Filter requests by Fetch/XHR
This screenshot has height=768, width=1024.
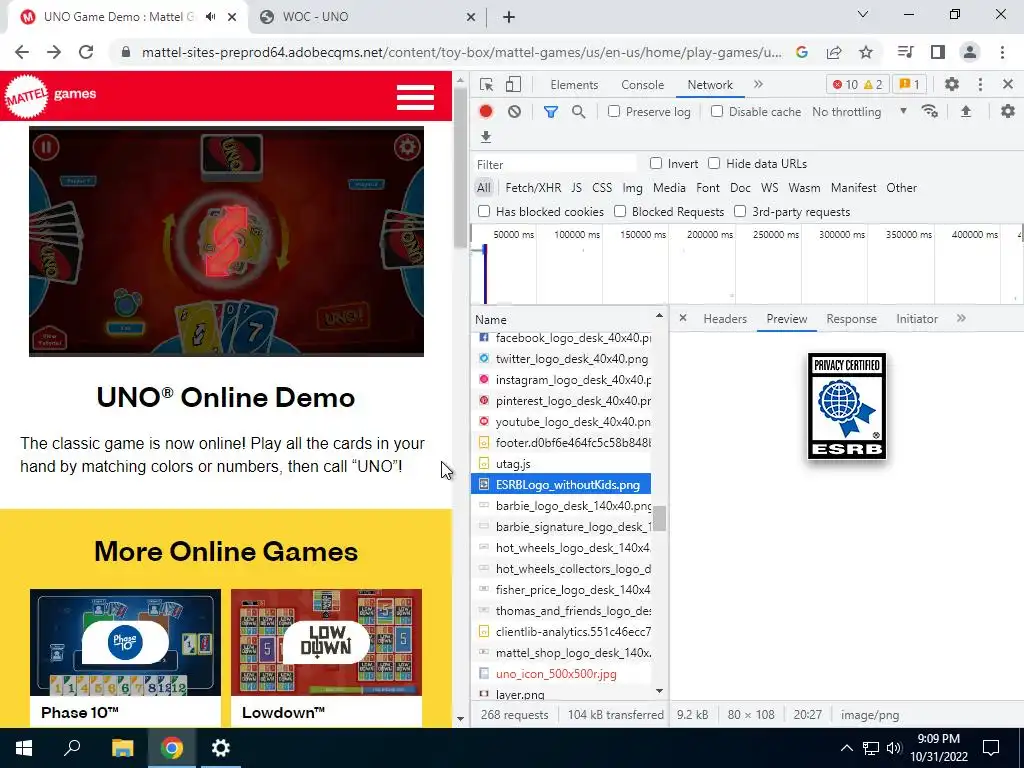(533, 187)
